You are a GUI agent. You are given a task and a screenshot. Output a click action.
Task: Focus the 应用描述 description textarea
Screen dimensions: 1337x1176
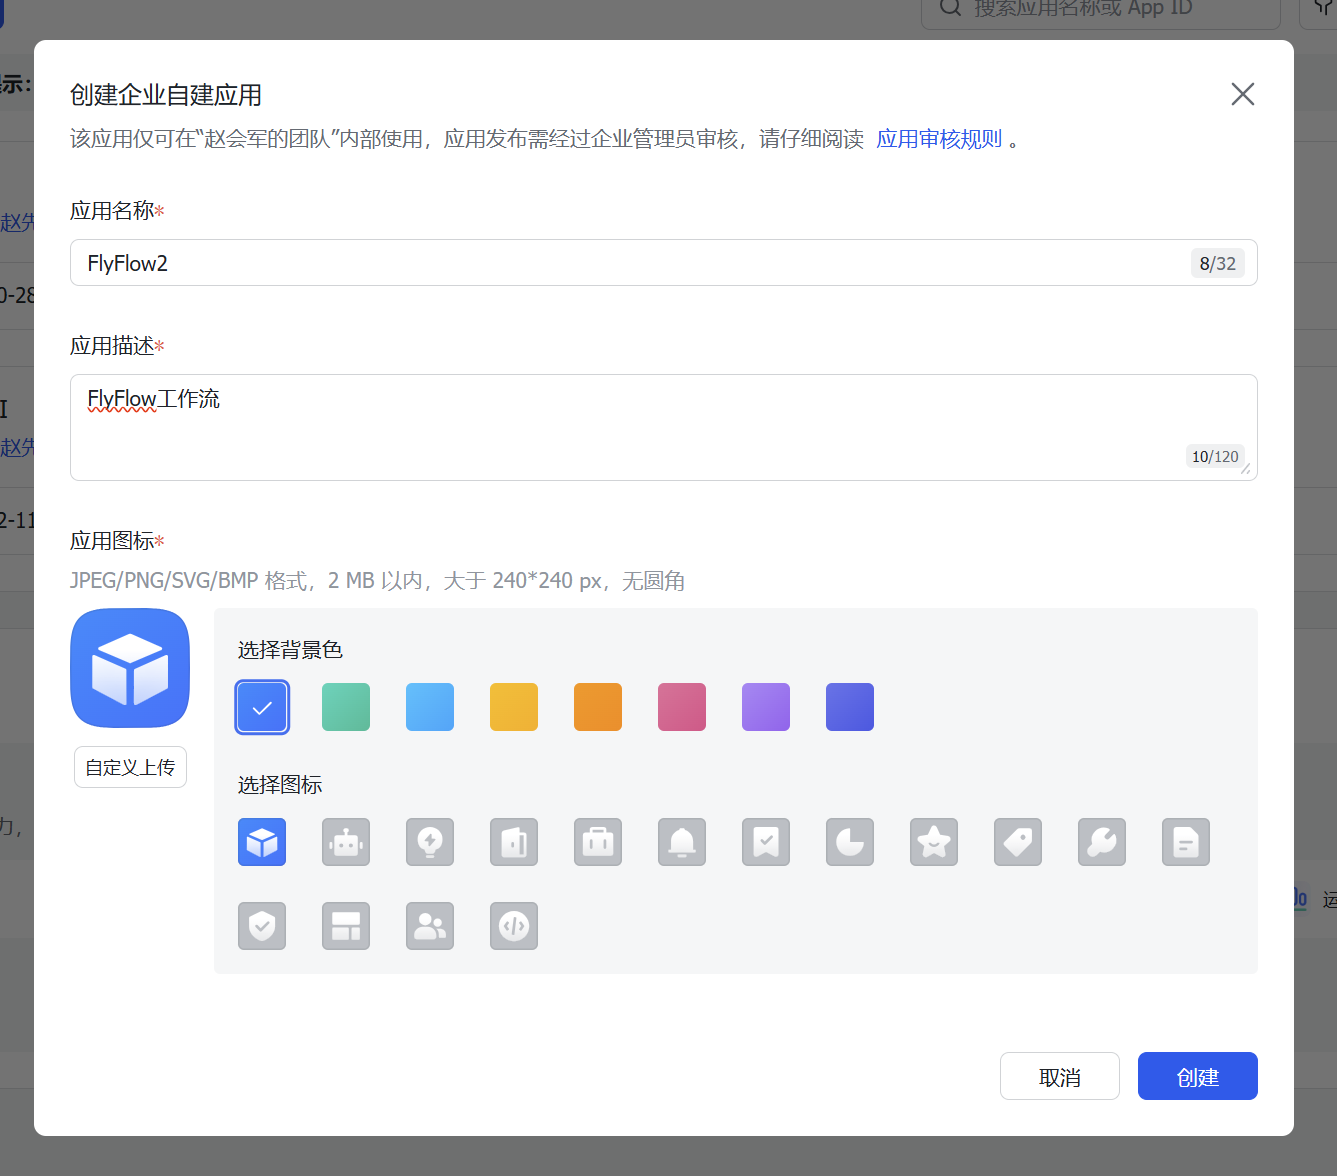point(664,427)
